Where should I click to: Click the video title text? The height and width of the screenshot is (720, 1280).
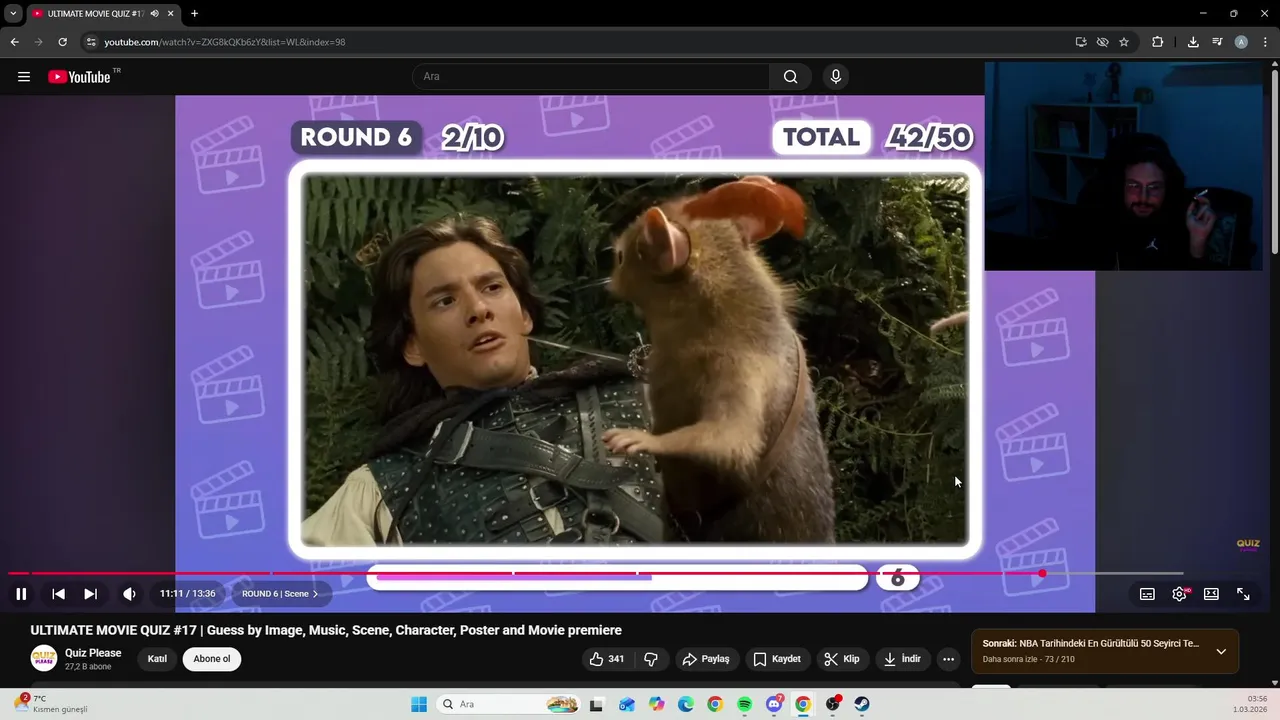326,630
